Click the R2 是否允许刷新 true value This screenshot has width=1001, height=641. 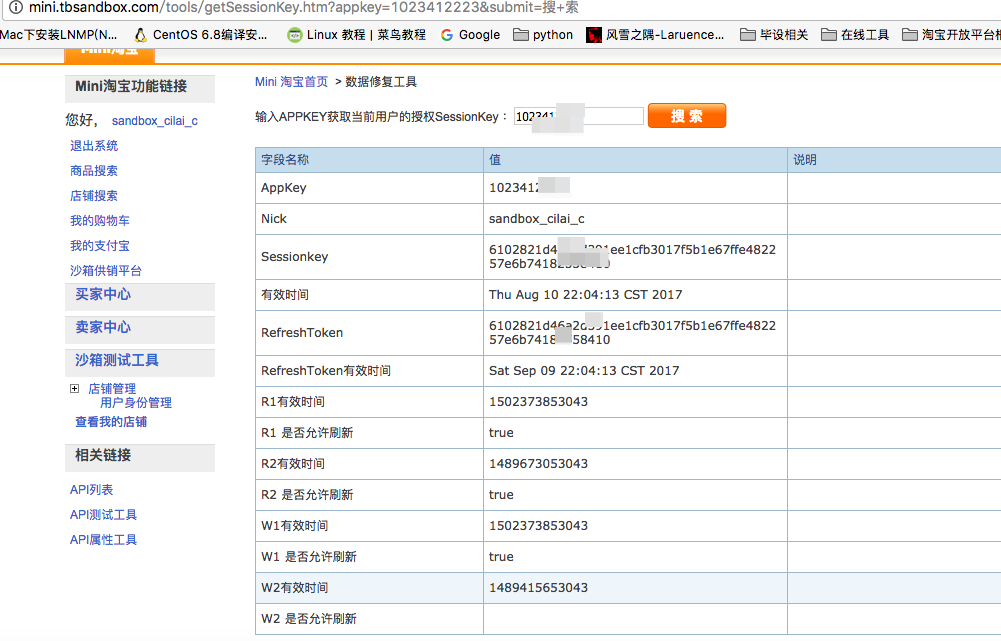(501, 494)
